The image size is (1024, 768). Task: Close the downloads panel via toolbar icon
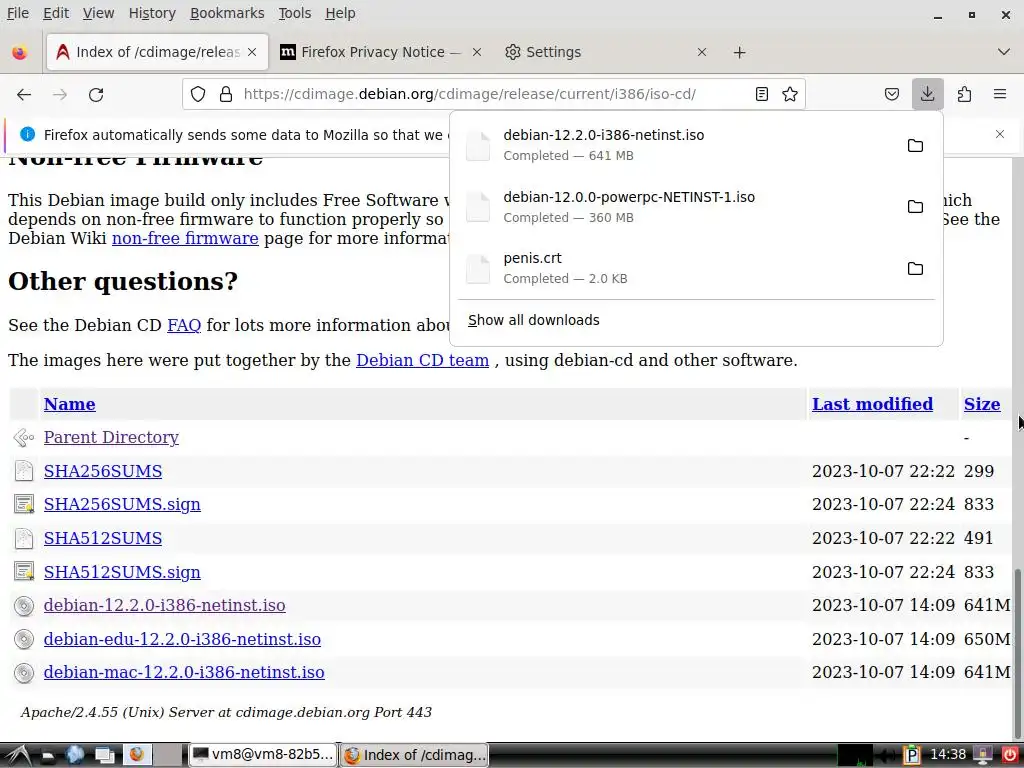pyautogui.click(x=927, y=94)
